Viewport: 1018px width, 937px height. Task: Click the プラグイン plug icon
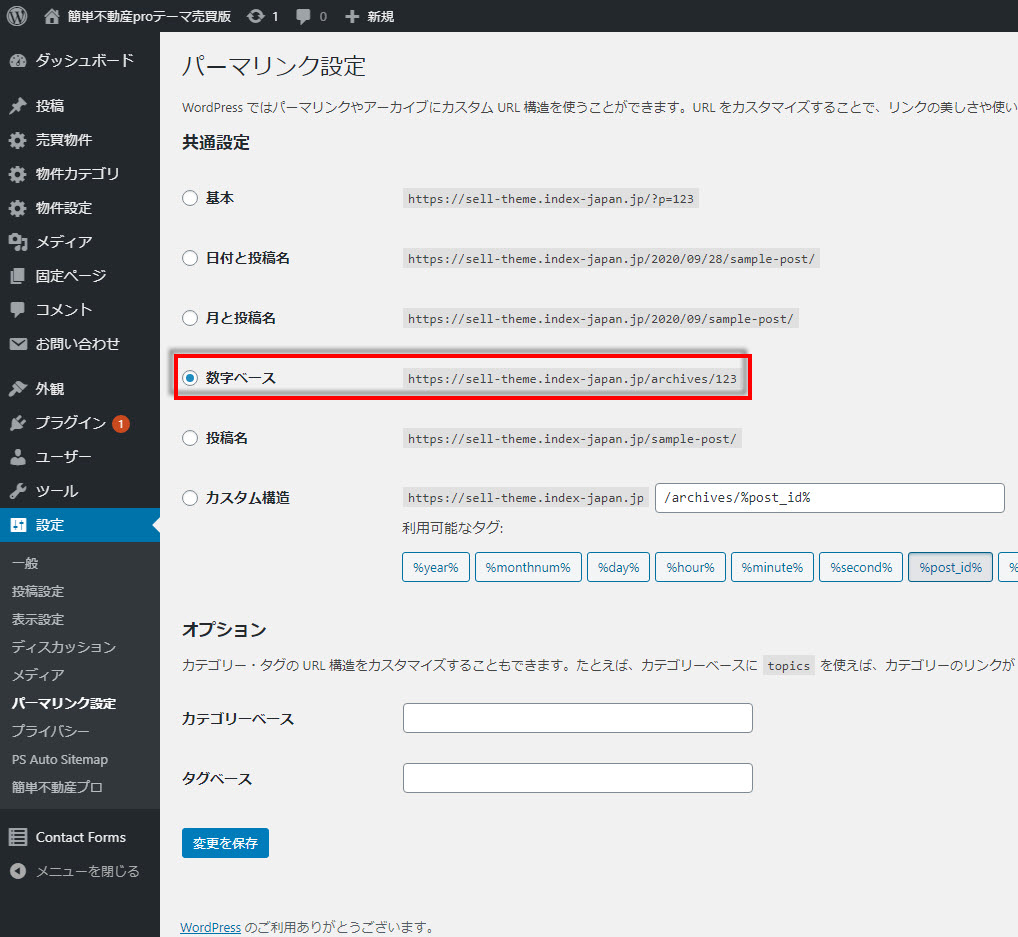pos(17,423)
